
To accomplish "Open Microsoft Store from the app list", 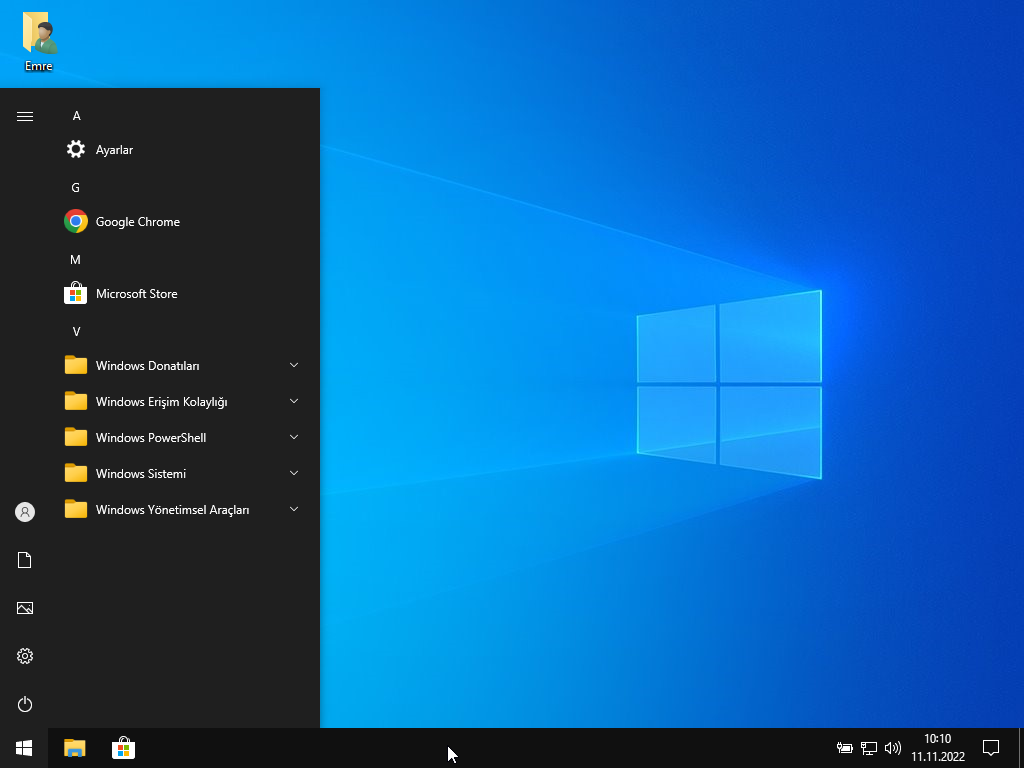I will click(136, 293).
